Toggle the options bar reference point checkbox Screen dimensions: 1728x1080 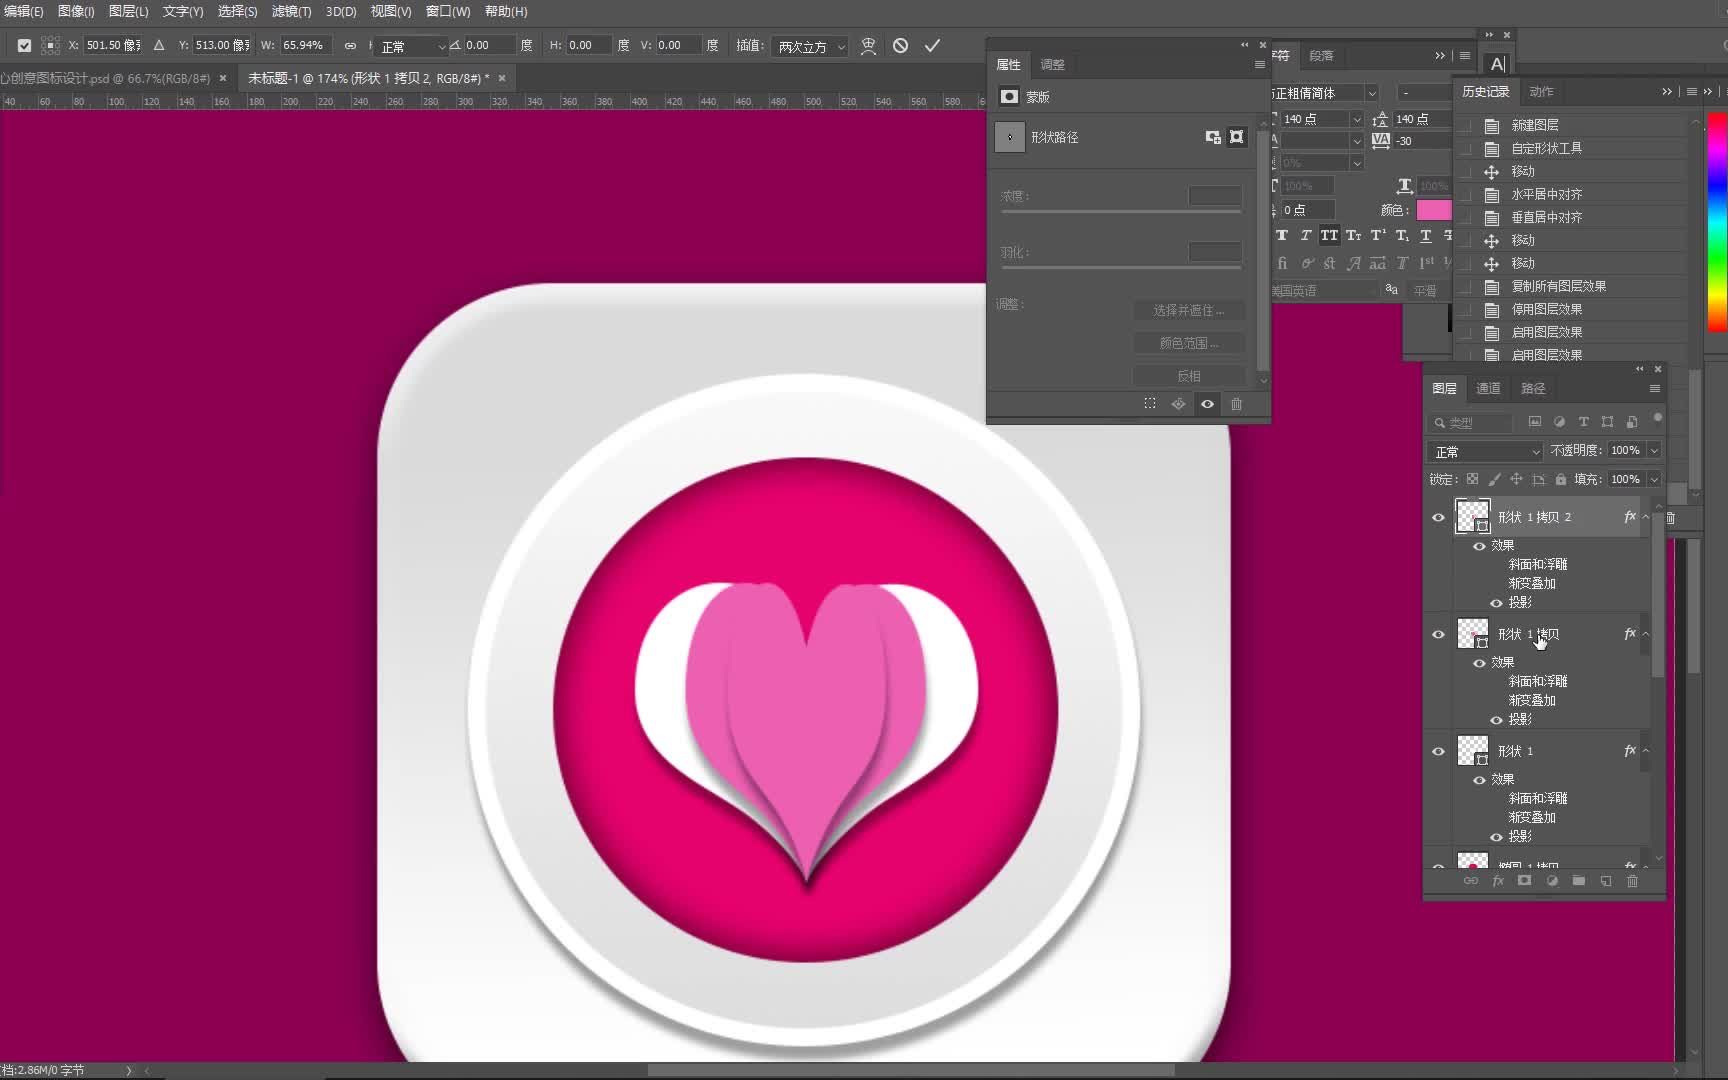[24, 46]
